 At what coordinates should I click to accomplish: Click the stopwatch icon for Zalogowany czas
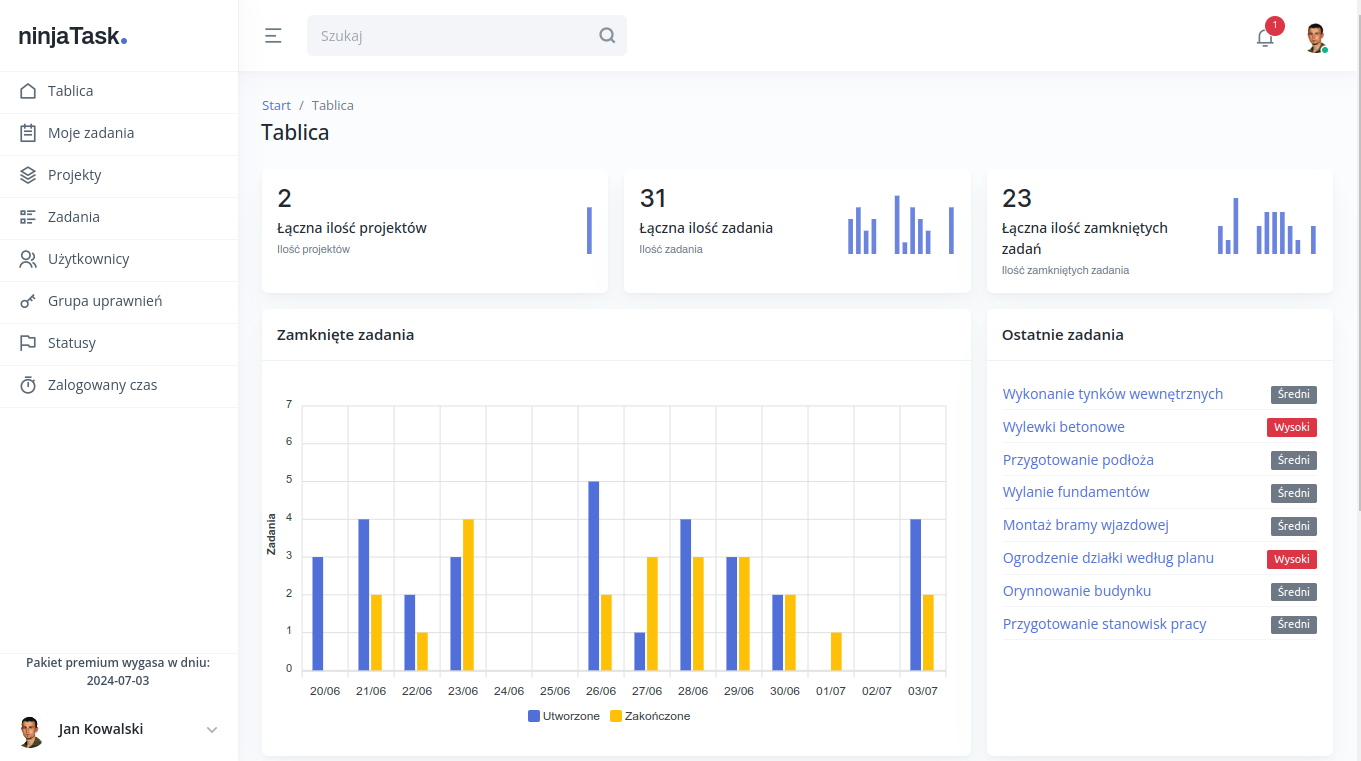point(28,385)
